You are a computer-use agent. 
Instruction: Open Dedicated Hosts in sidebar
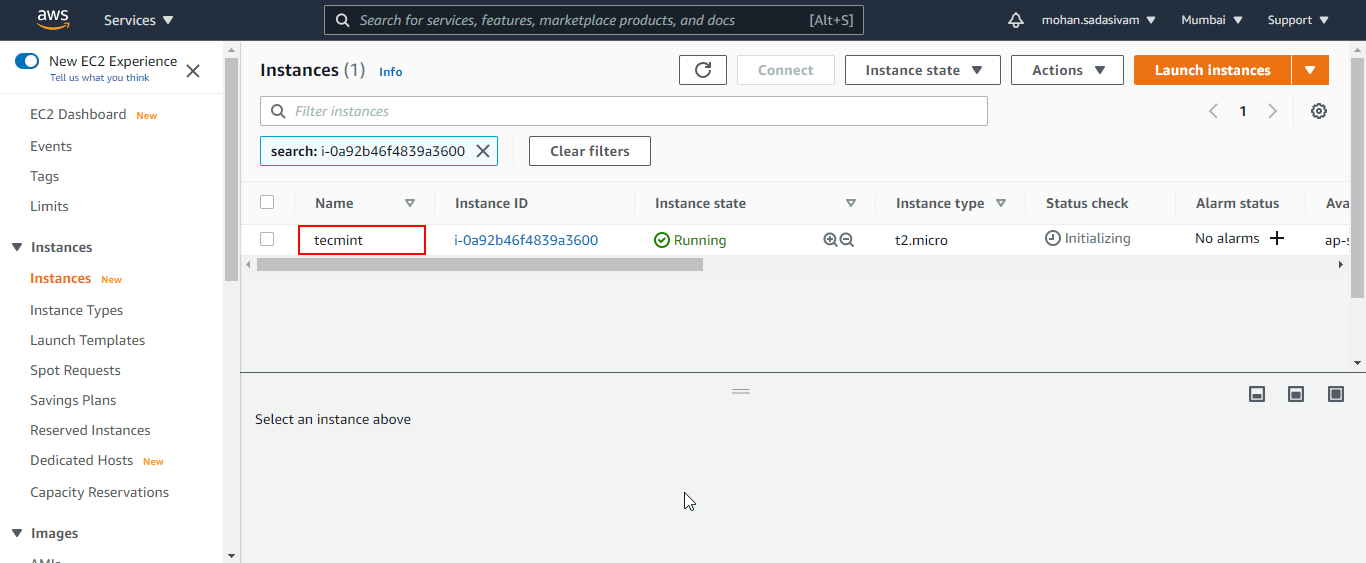point(81,460)
